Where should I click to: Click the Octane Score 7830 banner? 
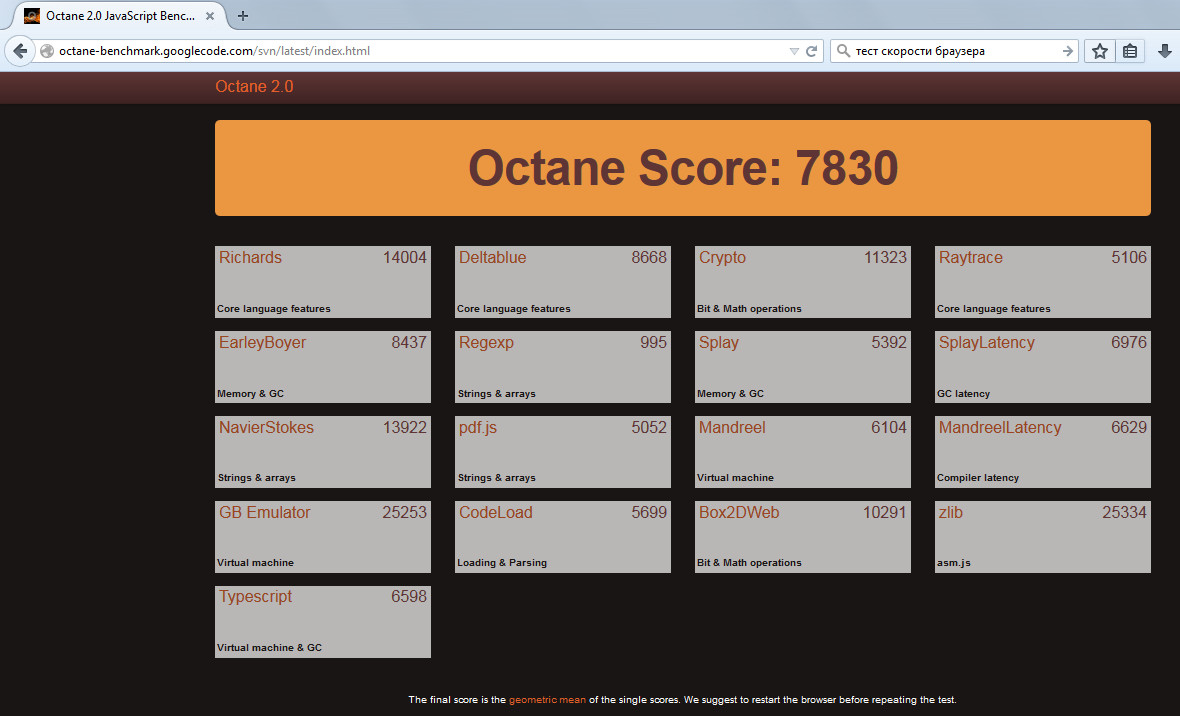tap(683, 168)
